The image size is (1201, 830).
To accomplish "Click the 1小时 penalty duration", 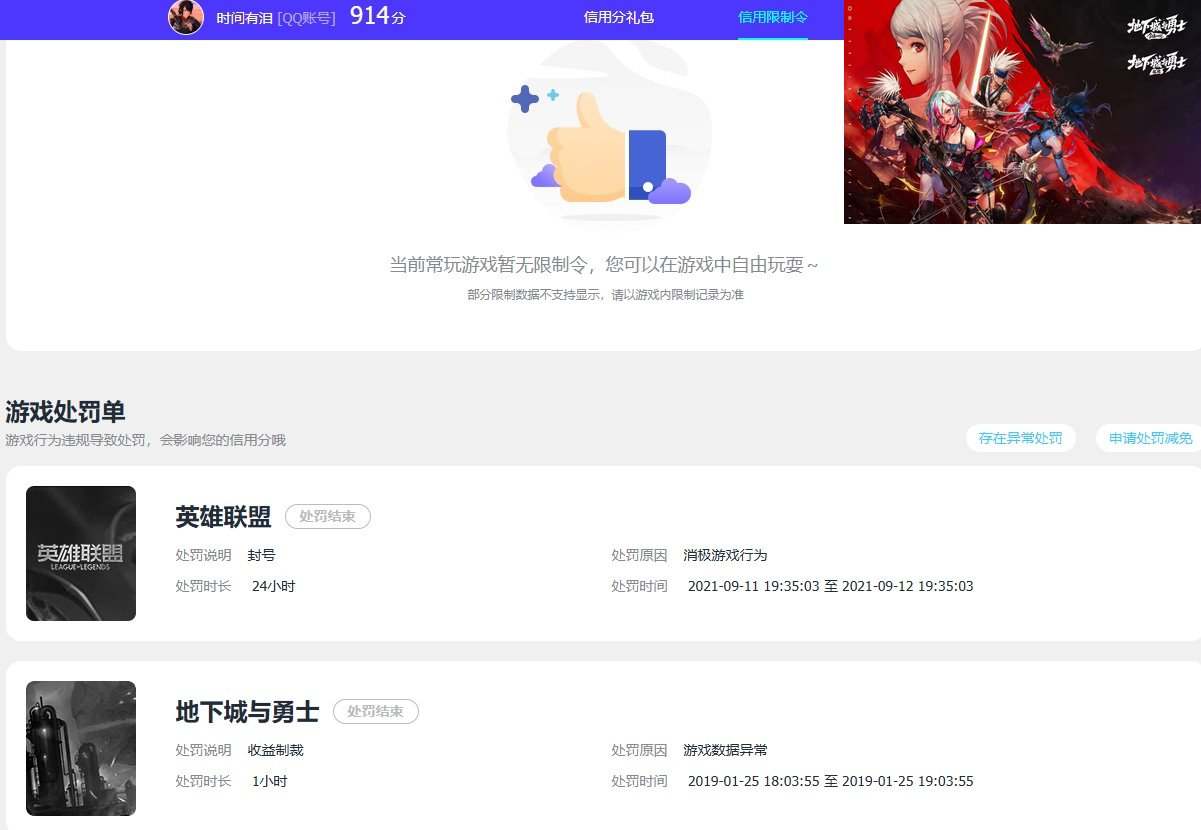I will [x=269, y=781].
